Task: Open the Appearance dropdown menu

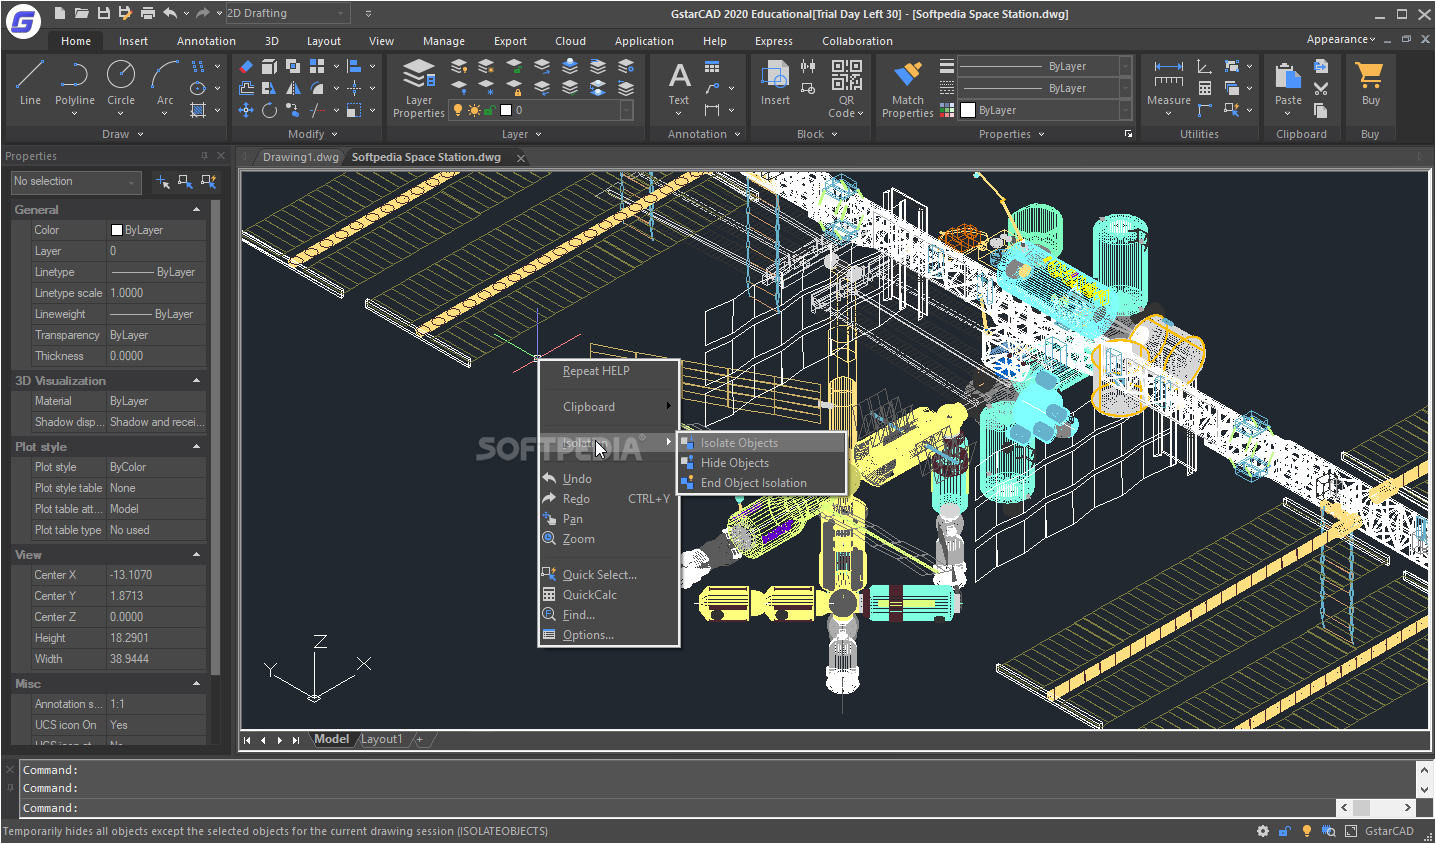Action: (1341, 39)
